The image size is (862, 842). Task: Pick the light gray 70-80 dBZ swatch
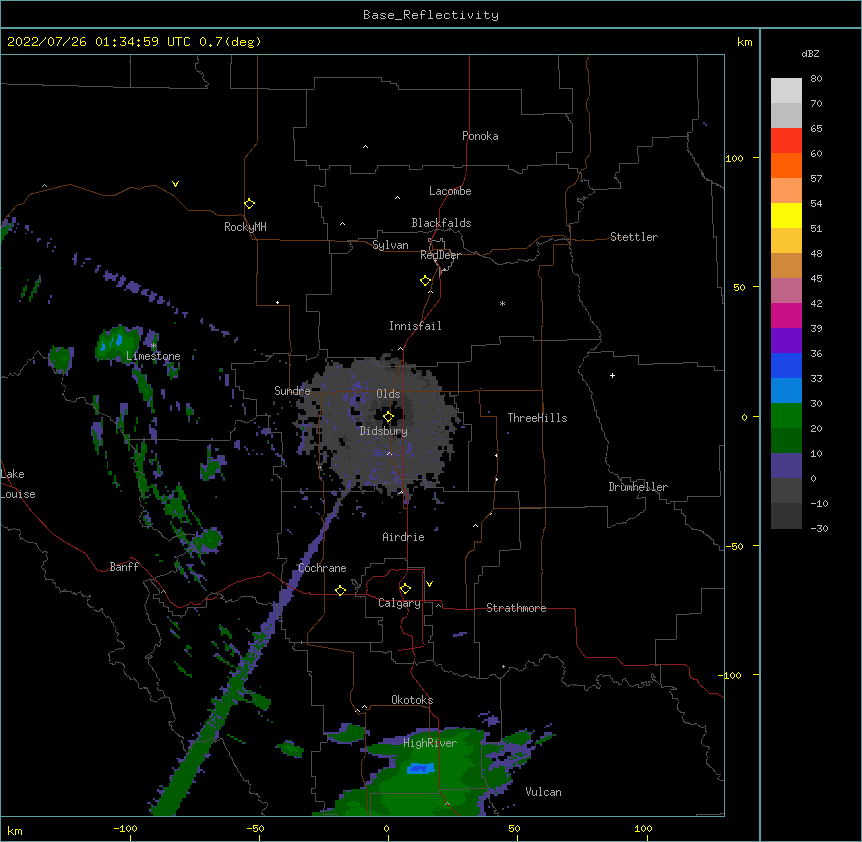[x=786, y=91]
